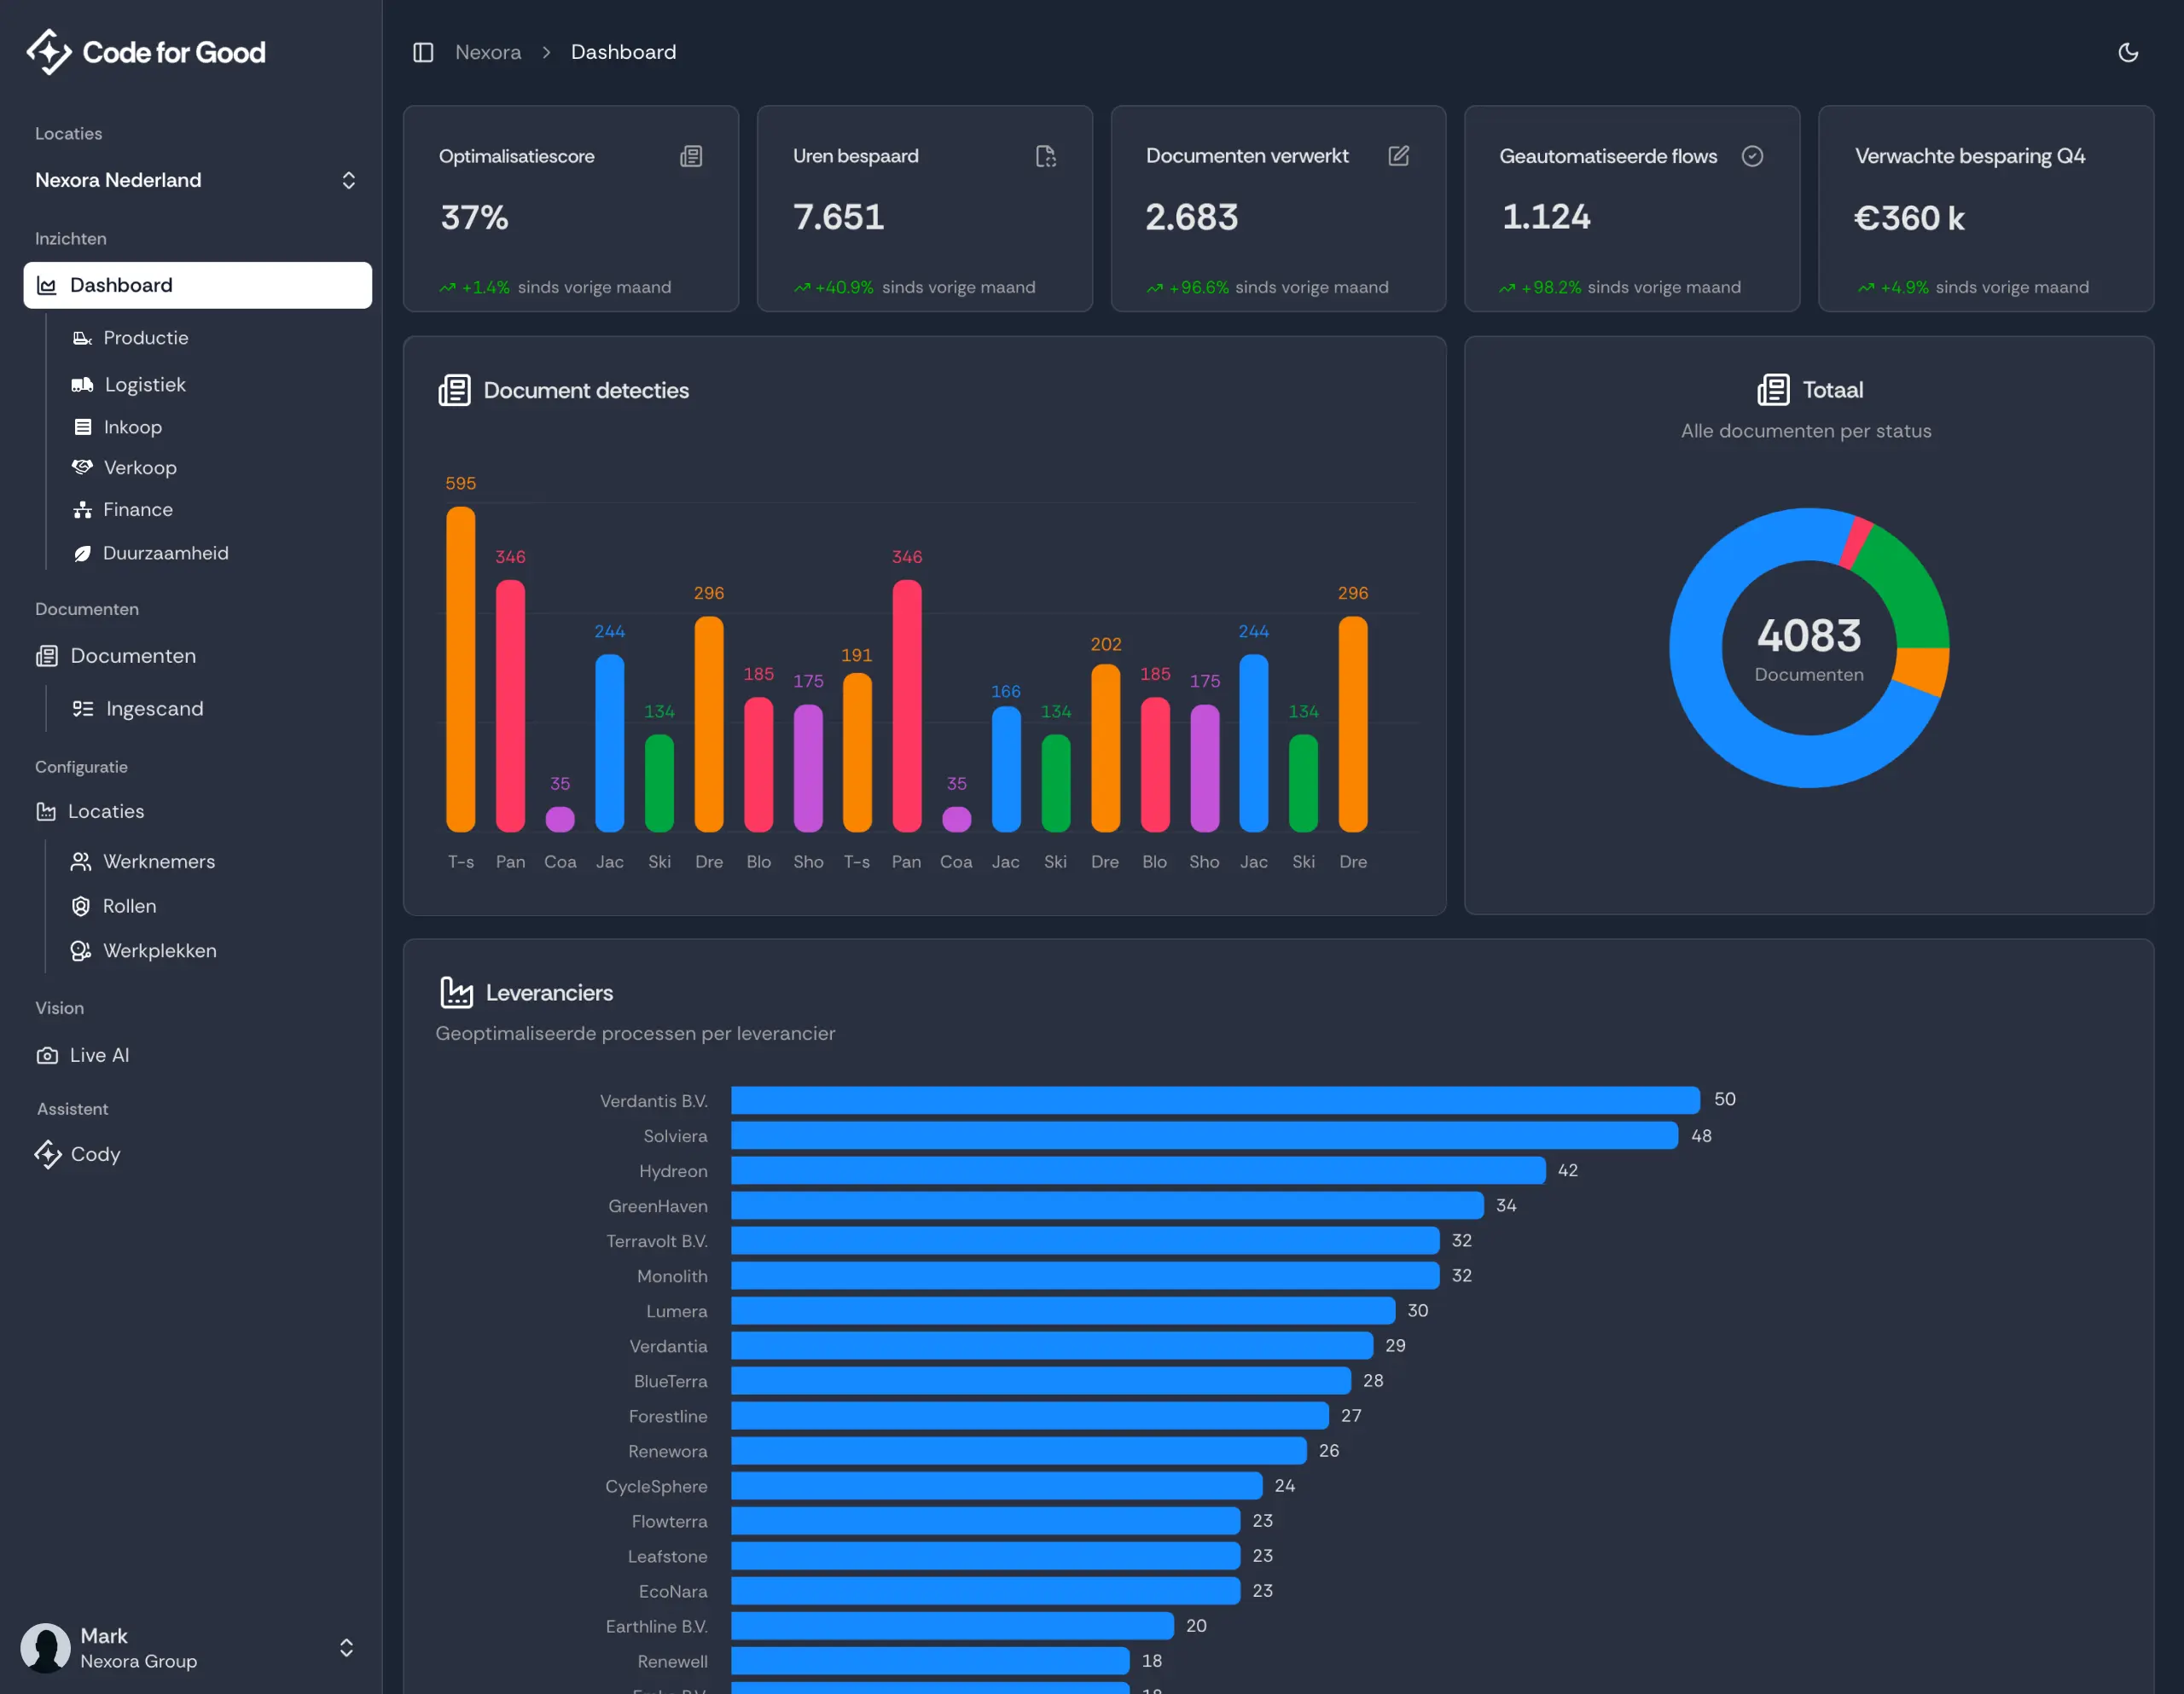The image size is (2184, 1694).
Task: Select the Live AI camera icon
Action: 47,1055
